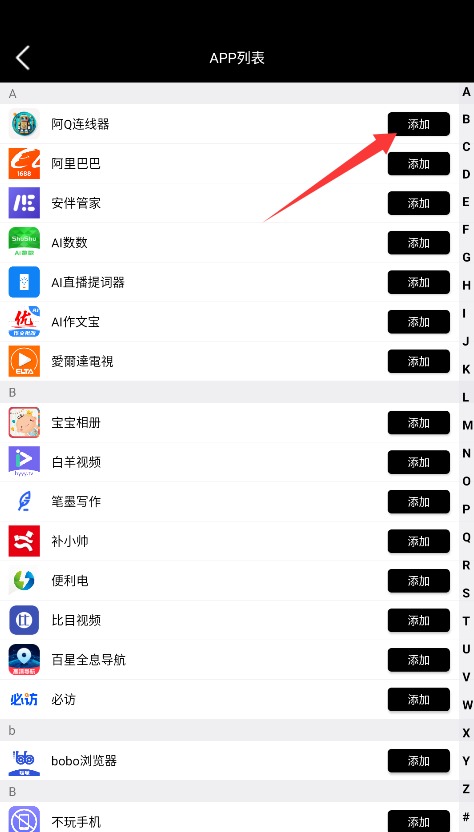Click 添加 beside 便利电
Screen dimensions: 474x832
click(x=419, y=581)
